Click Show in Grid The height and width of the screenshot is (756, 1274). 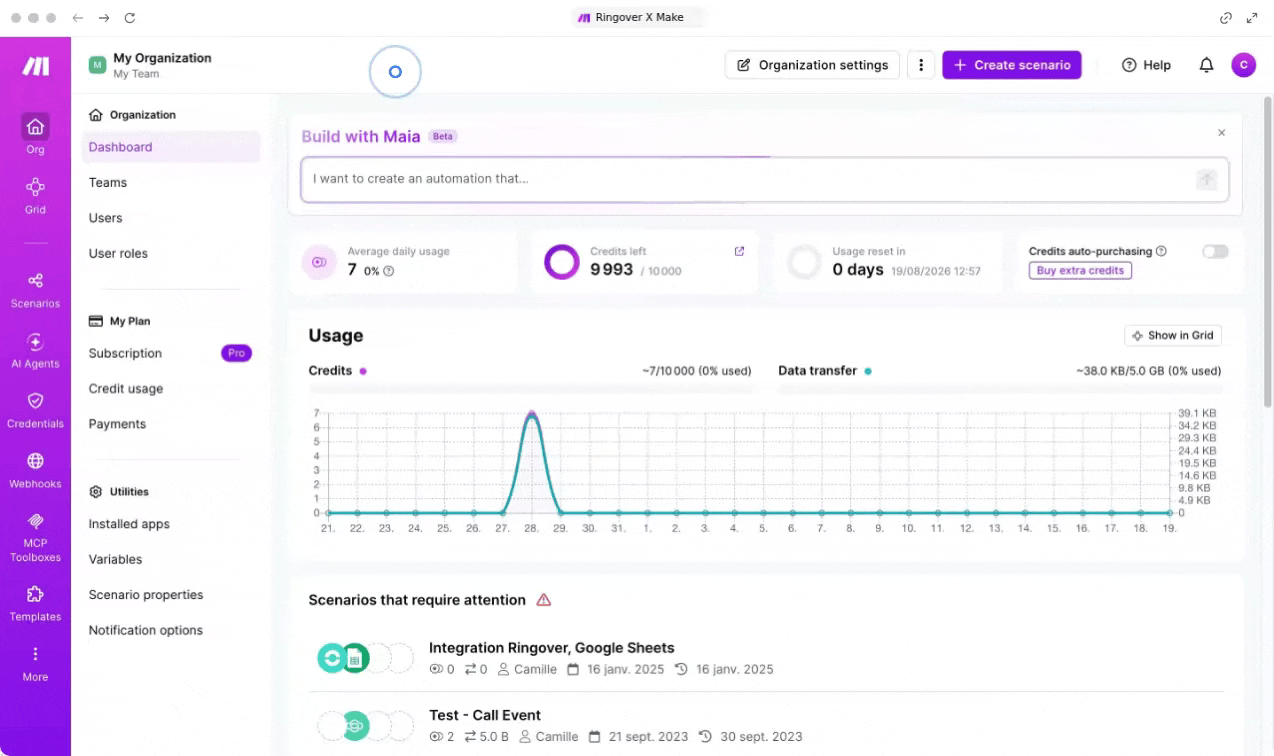click(1173, 336)
